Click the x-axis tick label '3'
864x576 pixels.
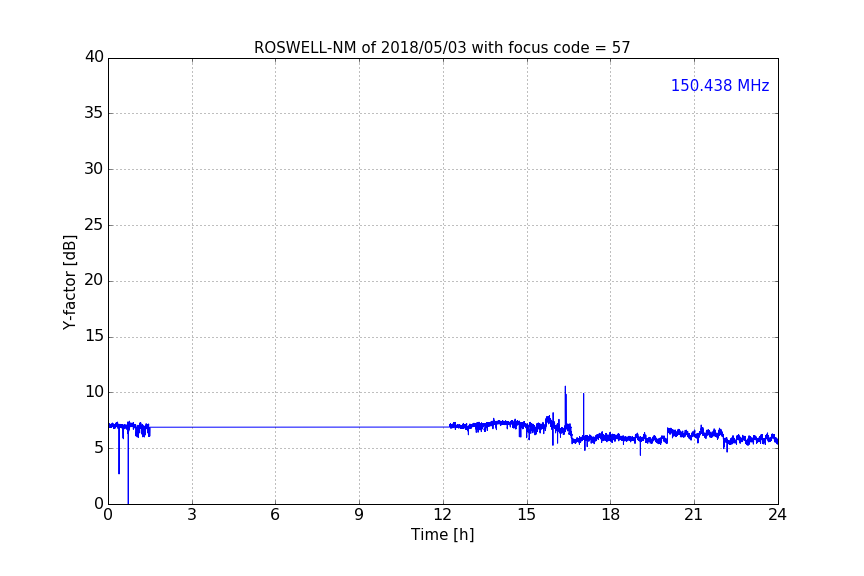[192, 515]
